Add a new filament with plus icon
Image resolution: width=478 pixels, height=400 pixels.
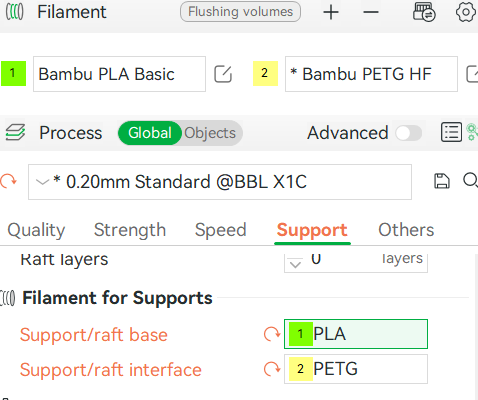(331, 12)
